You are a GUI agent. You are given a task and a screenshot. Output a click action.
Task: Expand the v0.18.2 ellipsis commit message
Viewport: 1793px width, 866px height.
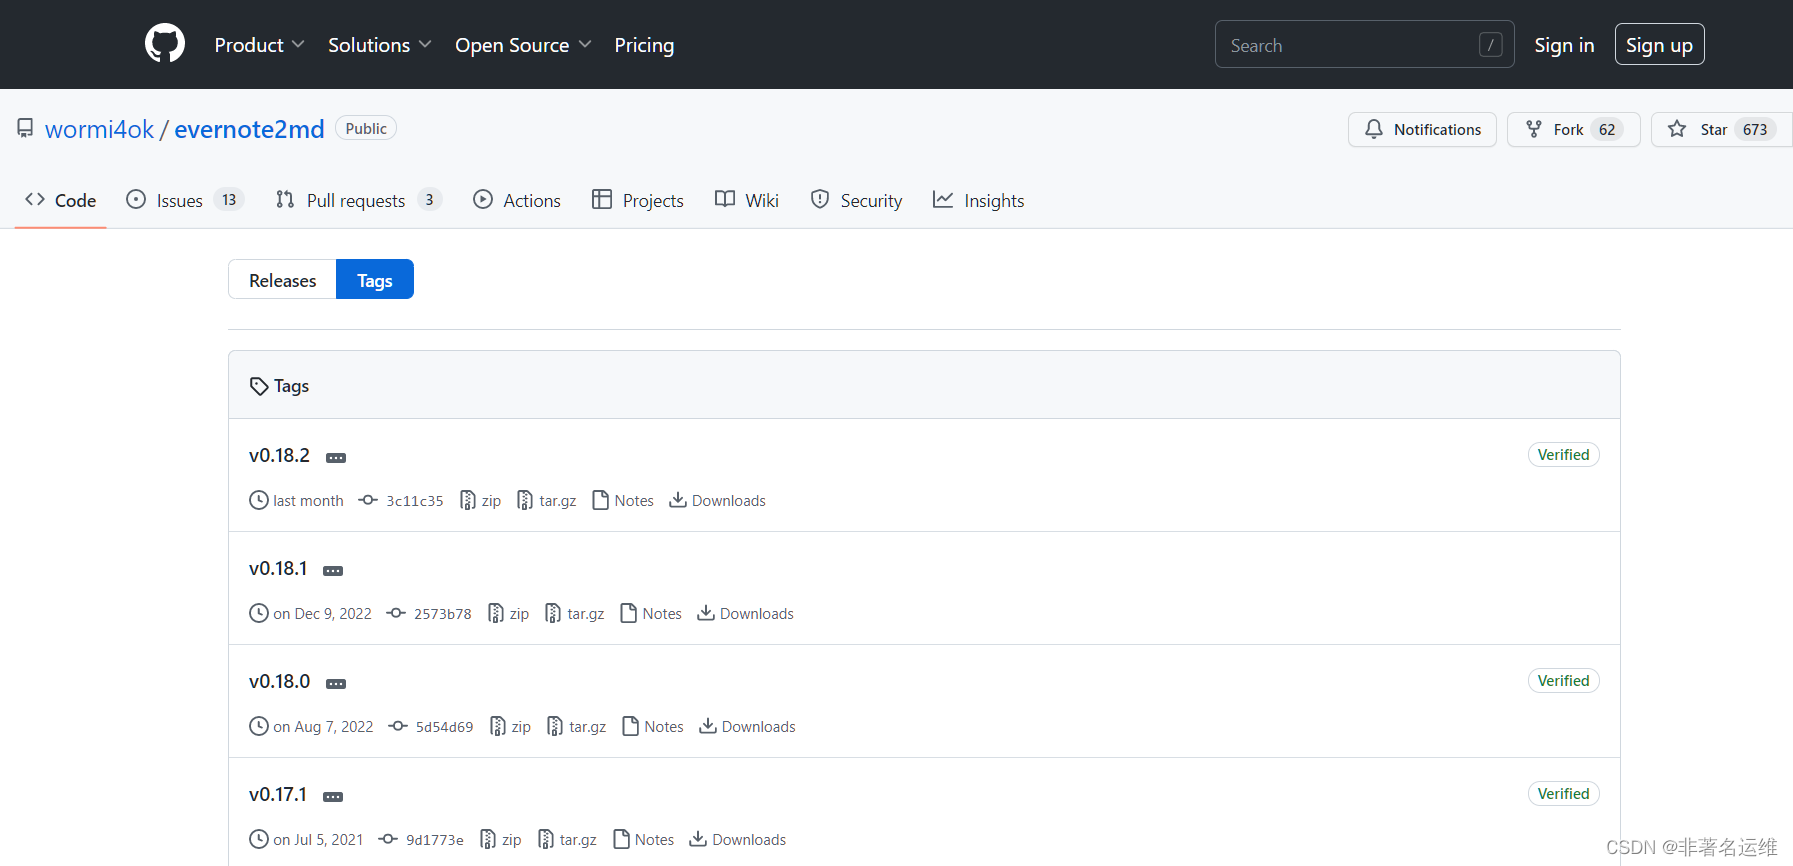[x=336, y=458]
